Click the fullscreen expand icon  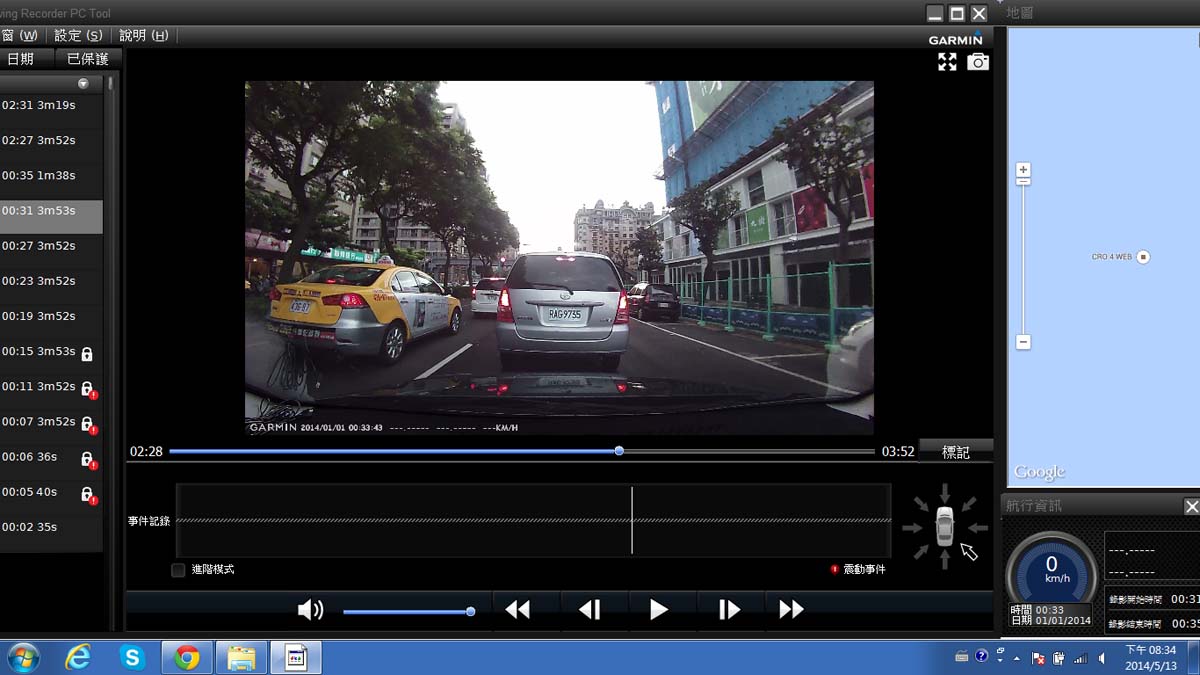coord(947,62)
